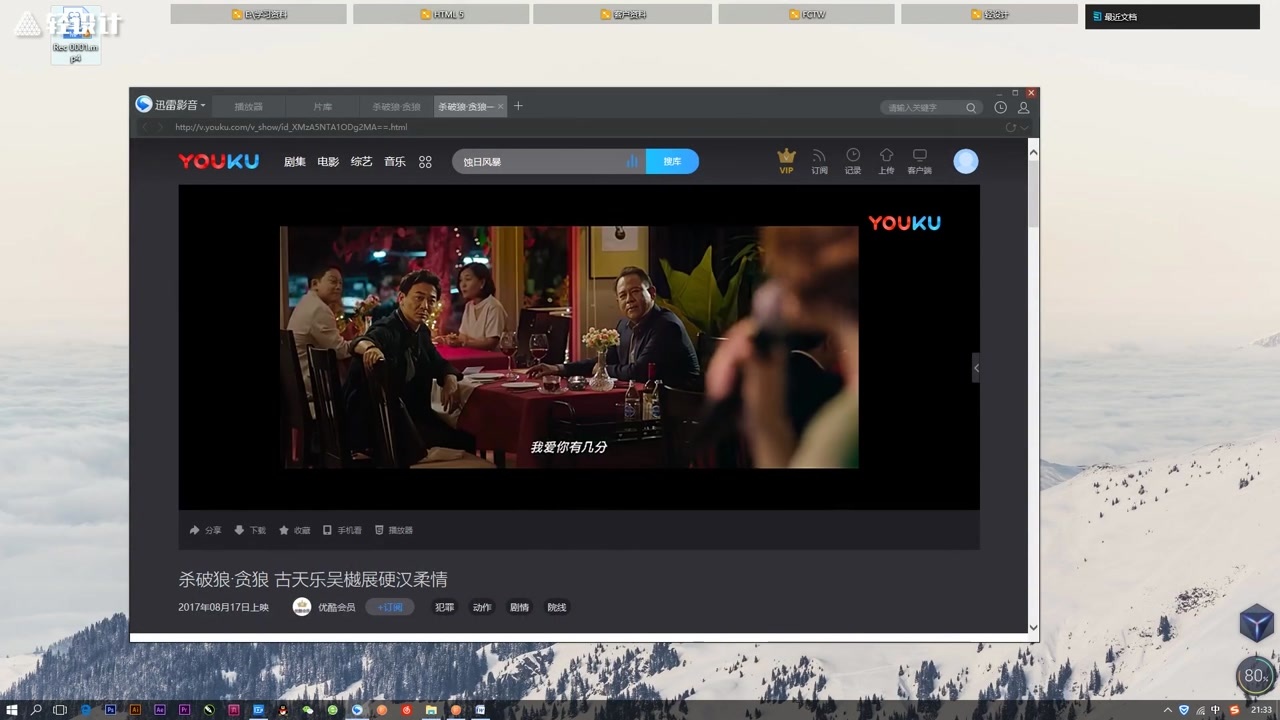The image size is (1280, 720).
Task: Open the 剧集 category
Action: click(x=295, y=162)
